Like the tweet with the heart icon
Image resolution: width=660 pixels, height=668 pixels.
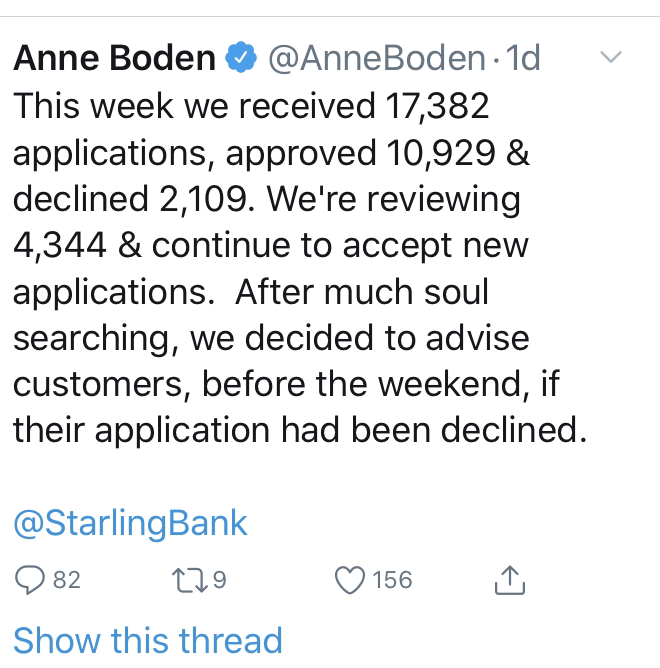coord(350,580)
